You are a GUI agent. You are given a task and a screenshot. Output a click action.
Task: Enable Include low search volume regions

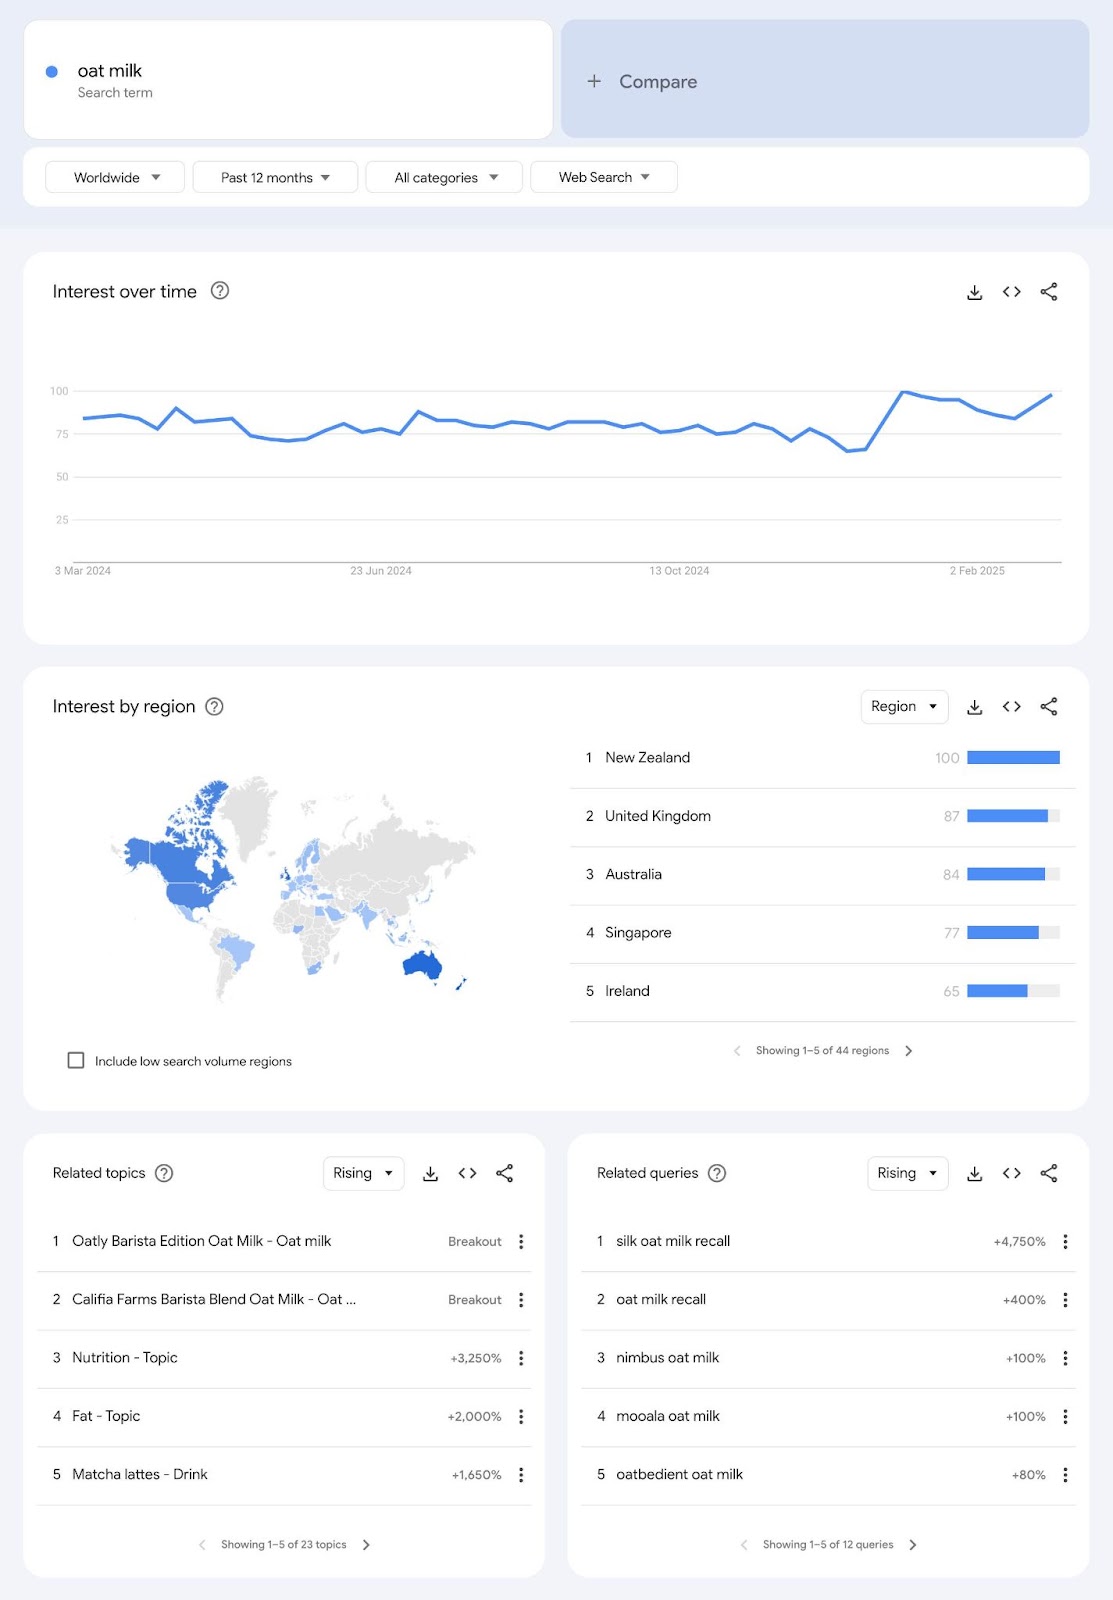tap(76, 1060)
